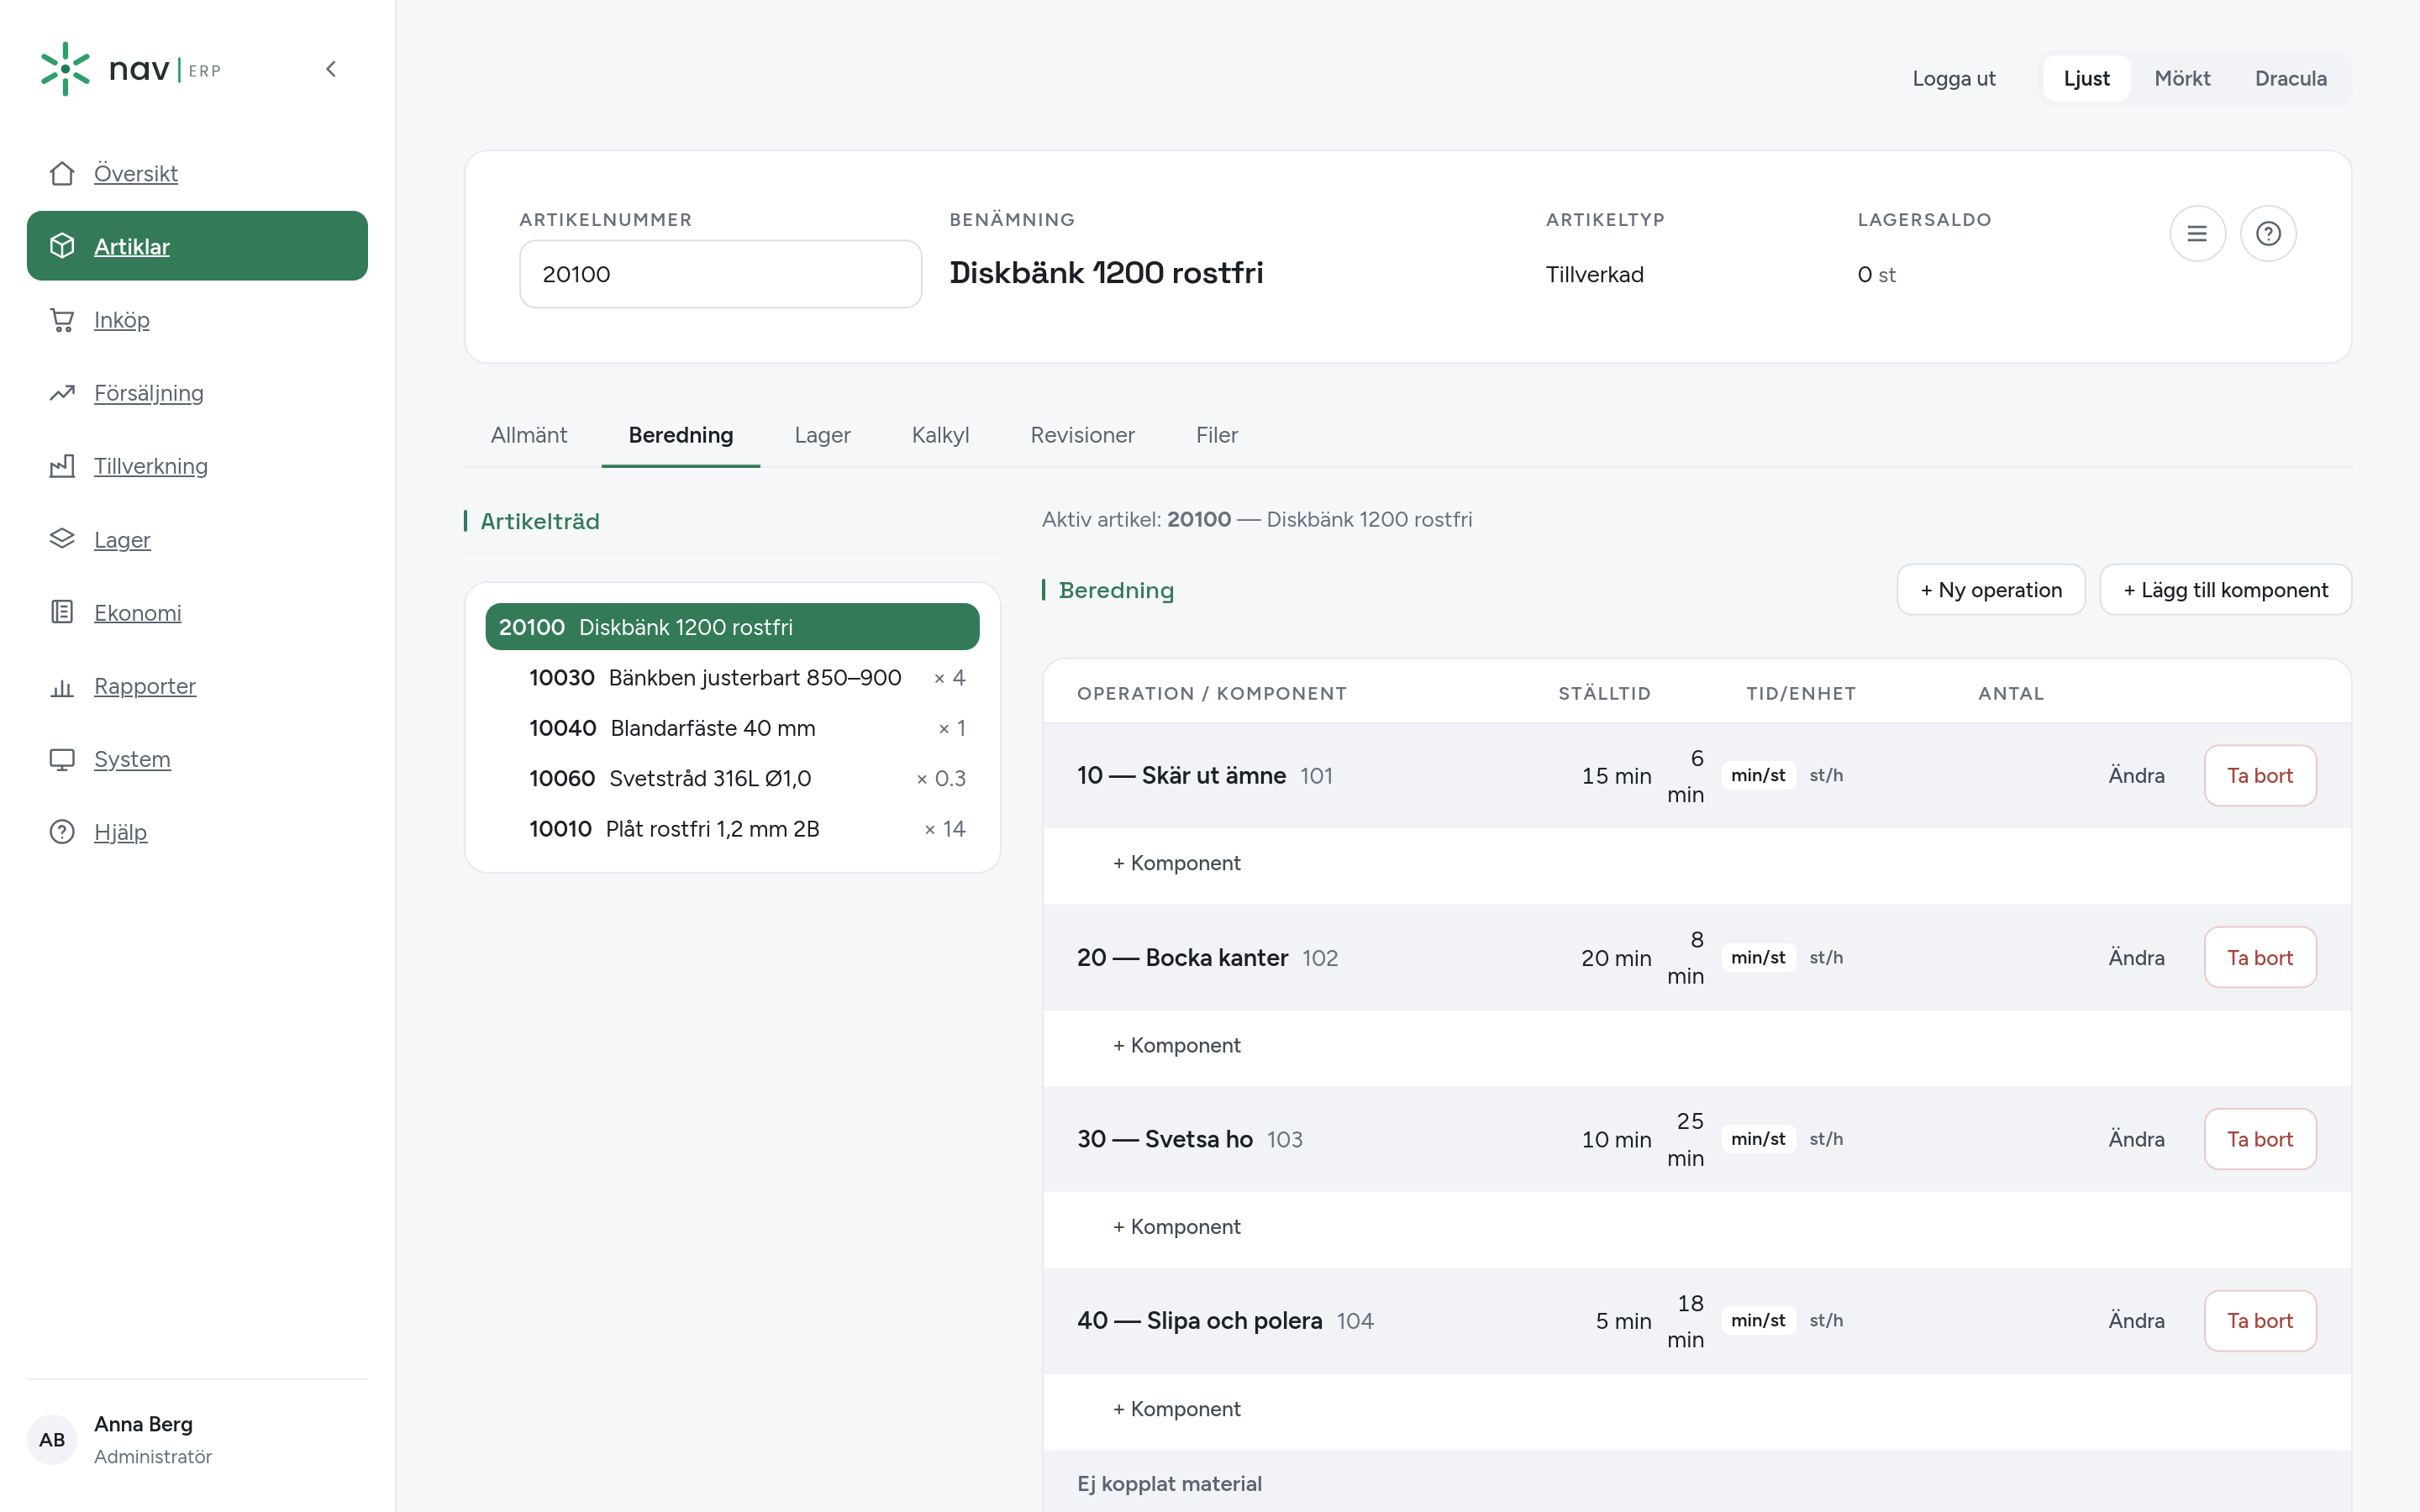Select 10030 Bänkben justerbart in tree
This screenshot has height=1512, width=2420.
point(746,678)
